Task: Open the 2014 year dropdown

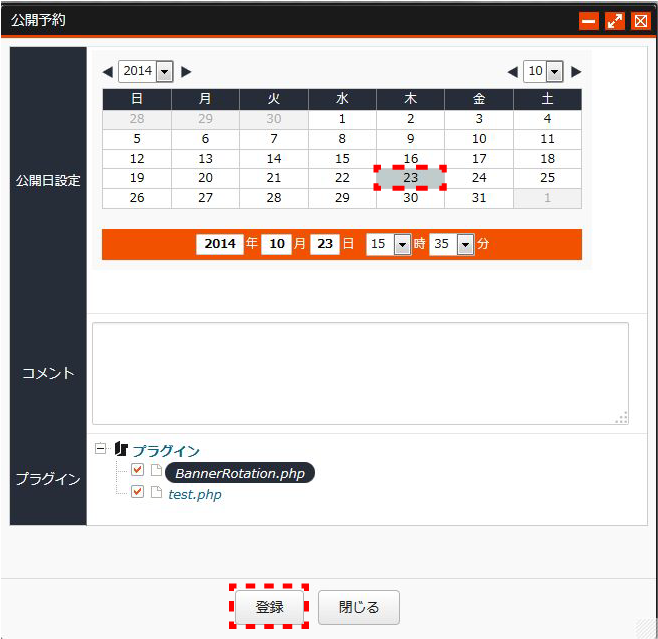Action: click(146, 71)
